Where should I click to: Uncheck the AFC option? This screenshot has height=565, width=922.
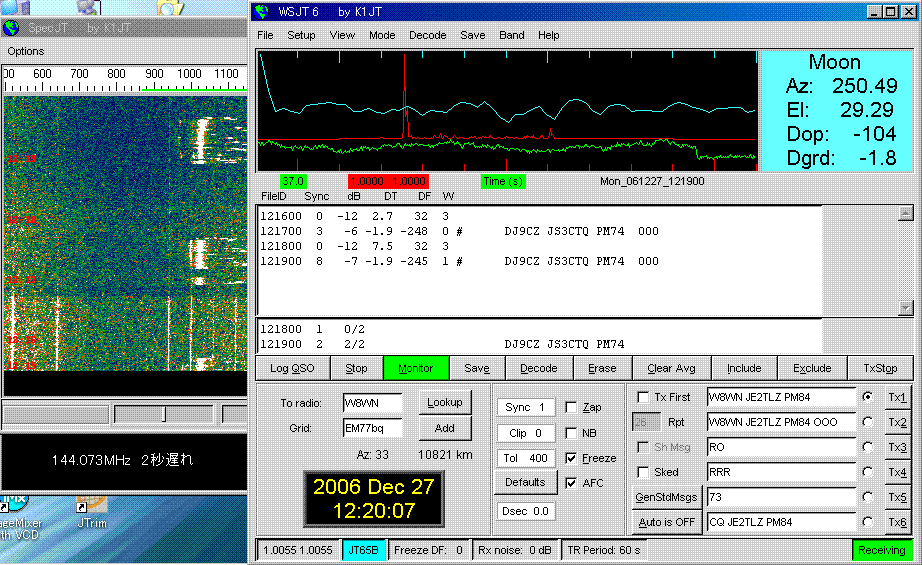[571, 483]
